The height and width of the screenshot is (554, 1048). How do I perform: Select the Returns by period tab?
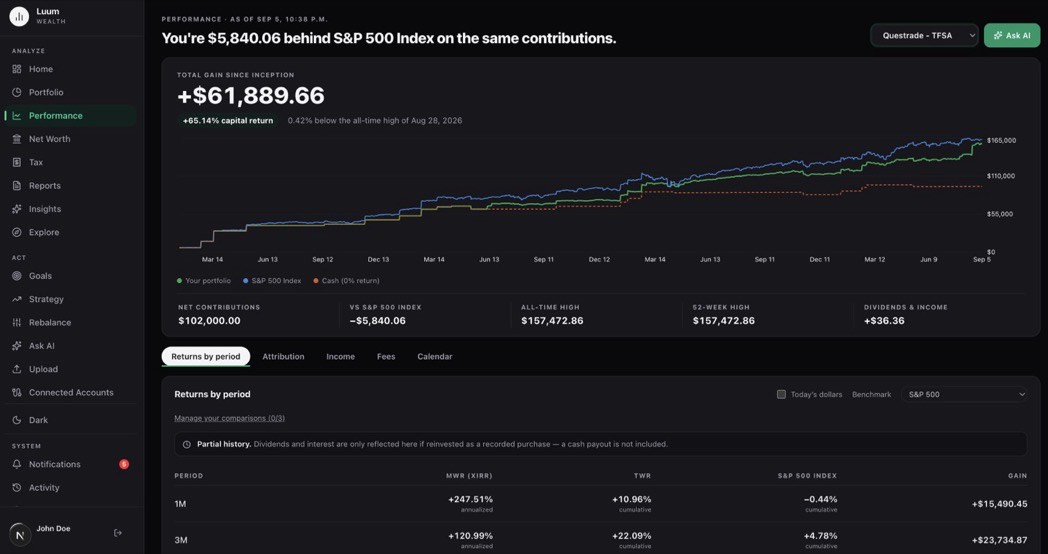point(206,356)
